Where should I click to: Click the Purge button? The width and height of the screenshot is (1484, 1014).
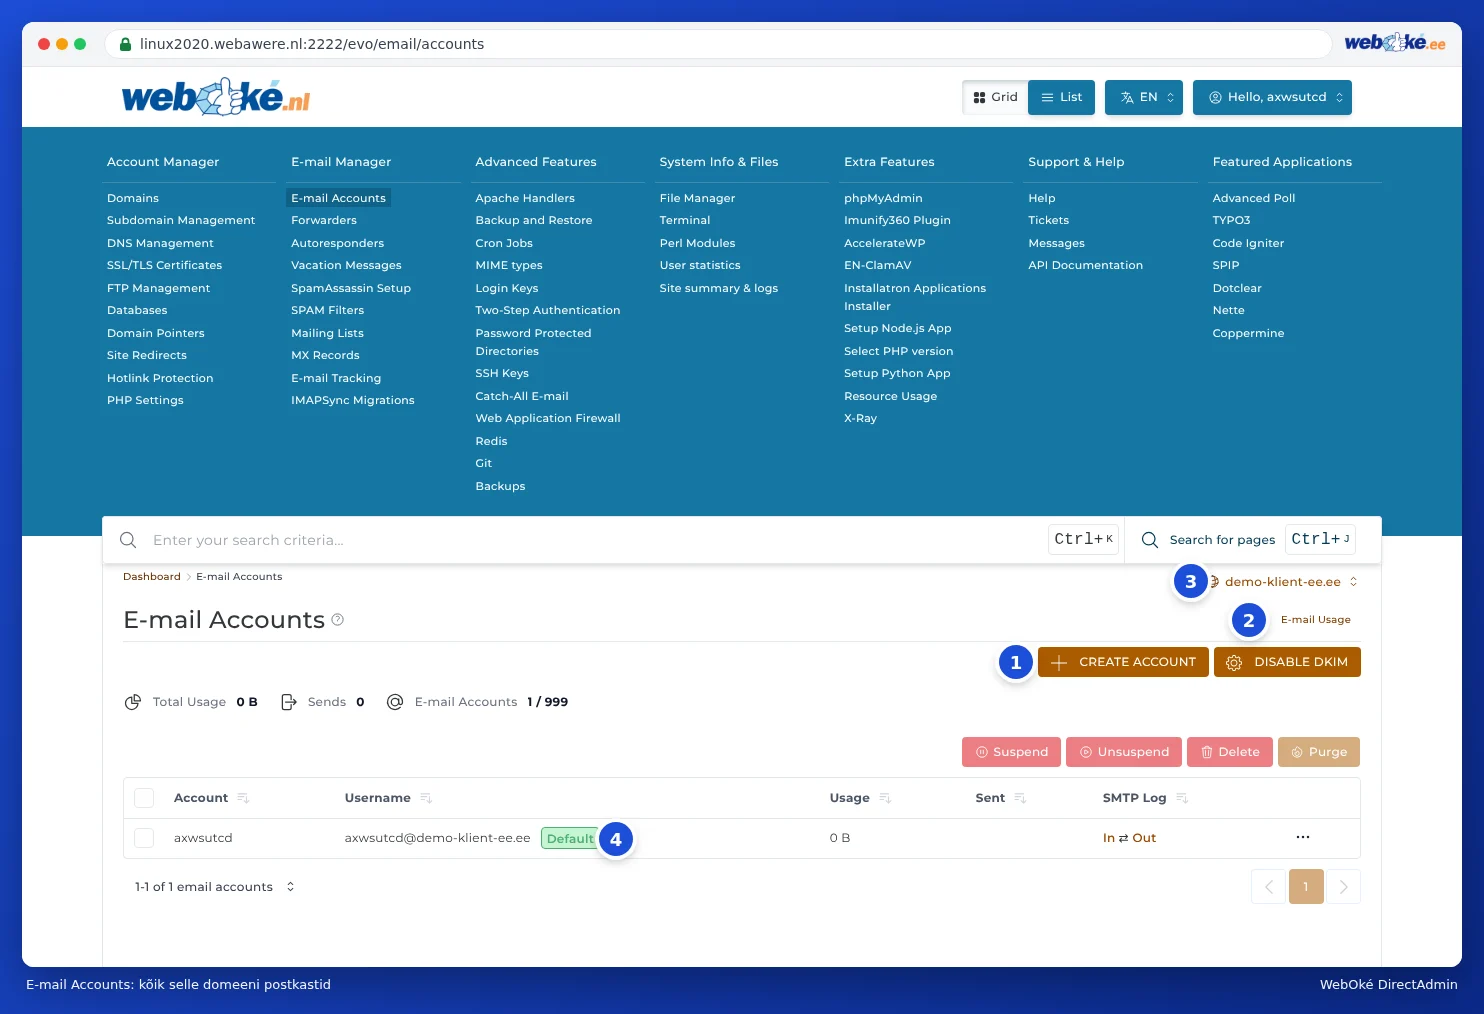click(x=1319, y=752)
